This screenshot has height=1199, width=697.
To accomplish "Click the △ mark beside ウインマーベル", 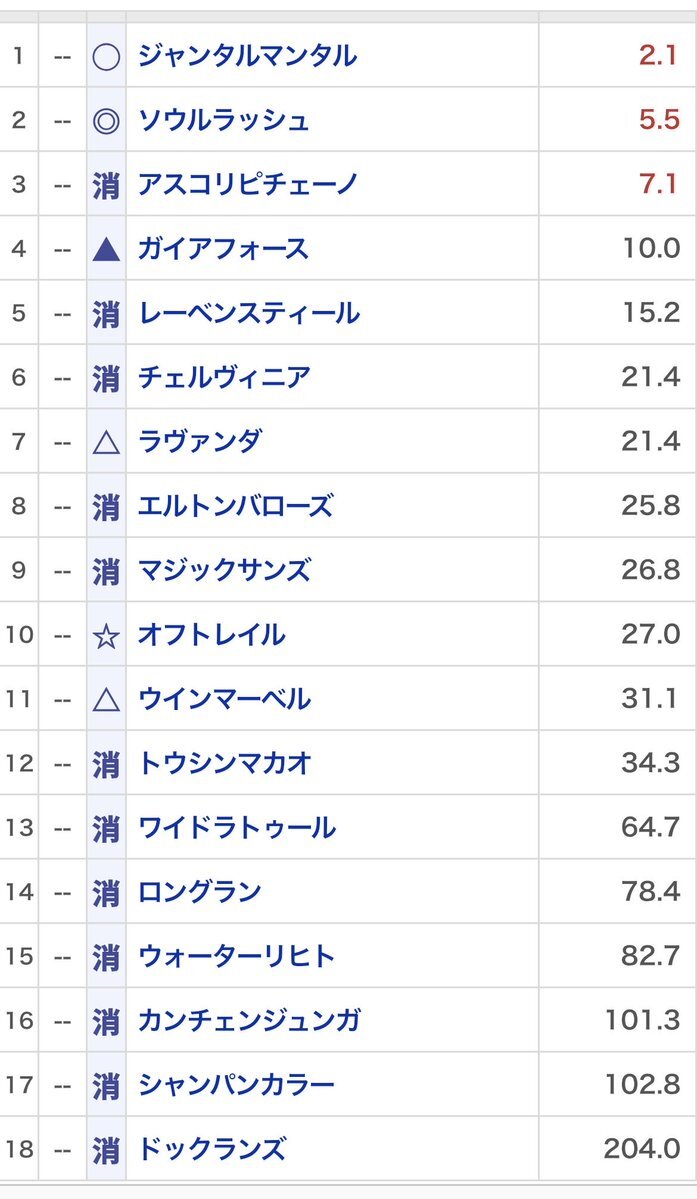I will coord(106,699).
